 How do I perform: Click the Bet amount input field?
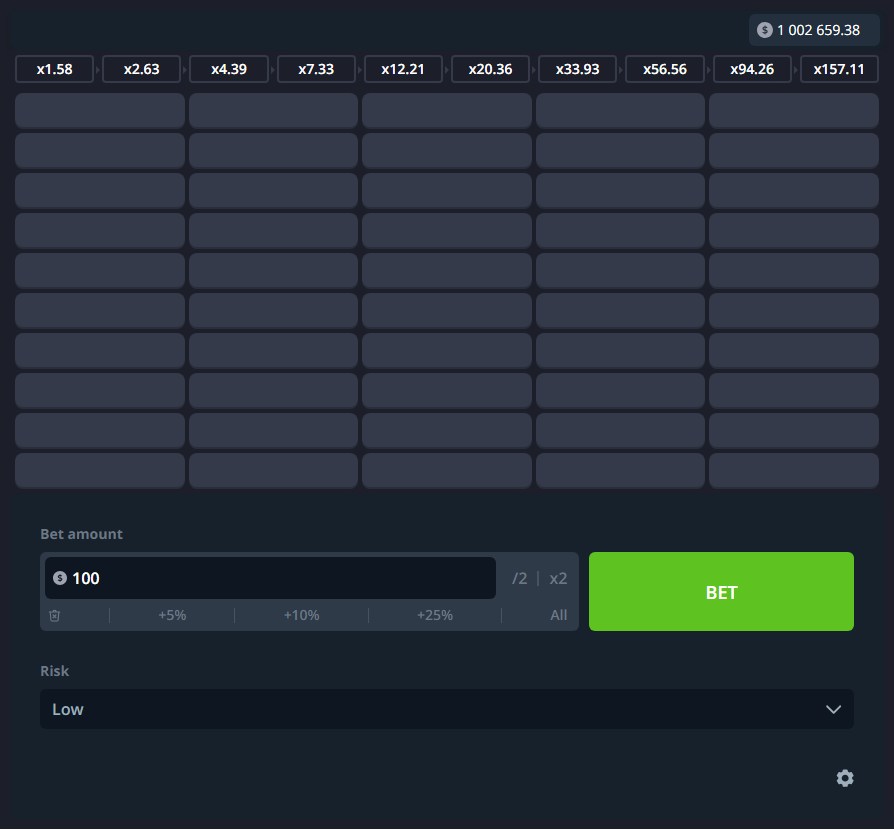280,578
